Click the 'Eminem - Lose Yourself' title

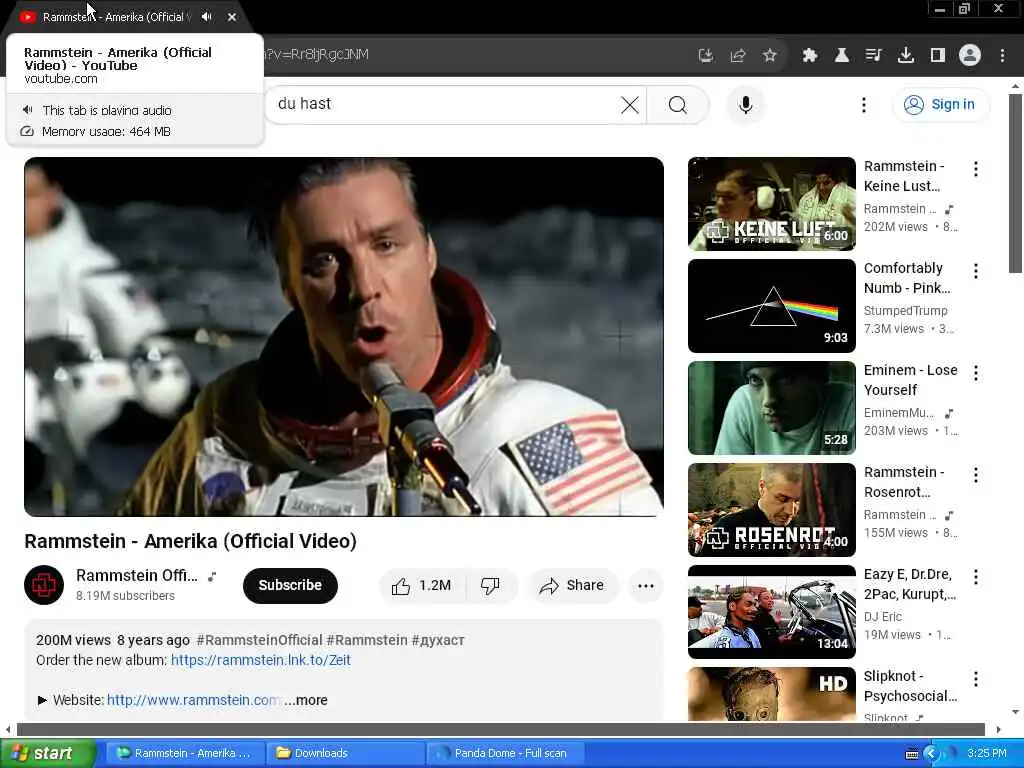click(910, 380)
